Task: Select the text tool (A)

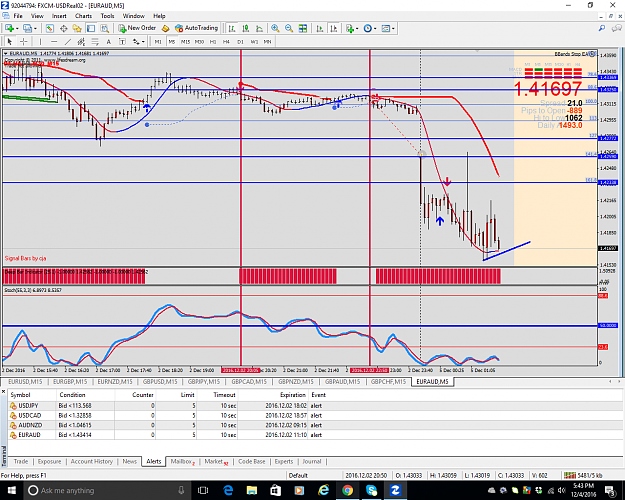Action: pos(108,41)
